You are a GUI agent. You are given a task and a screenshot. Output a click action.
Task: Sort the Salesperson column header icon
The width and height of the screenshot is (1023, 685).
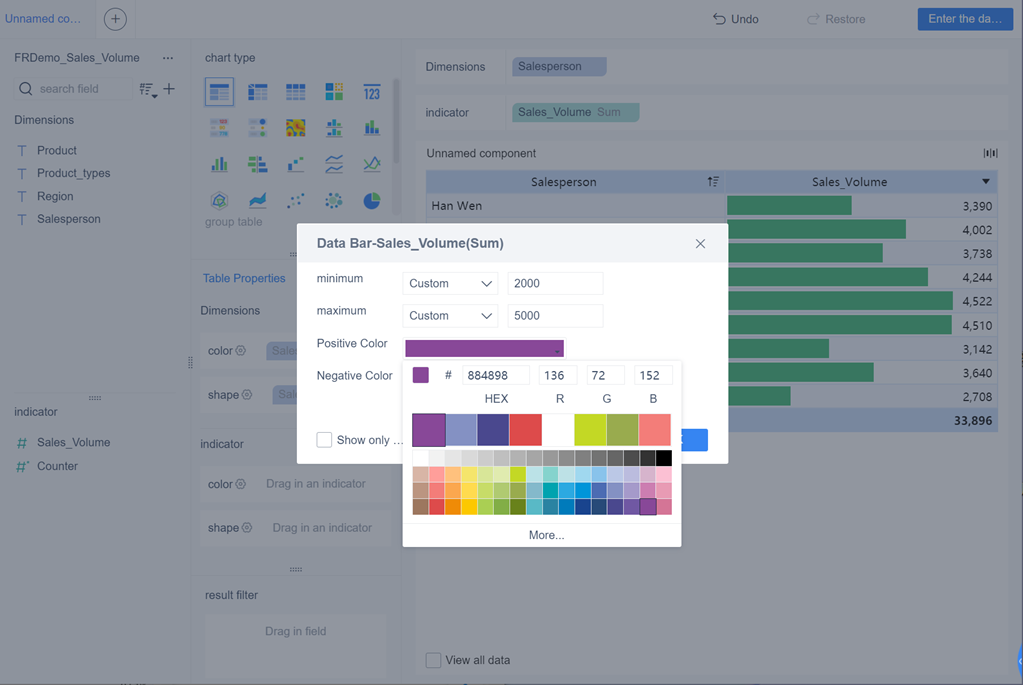713,182
